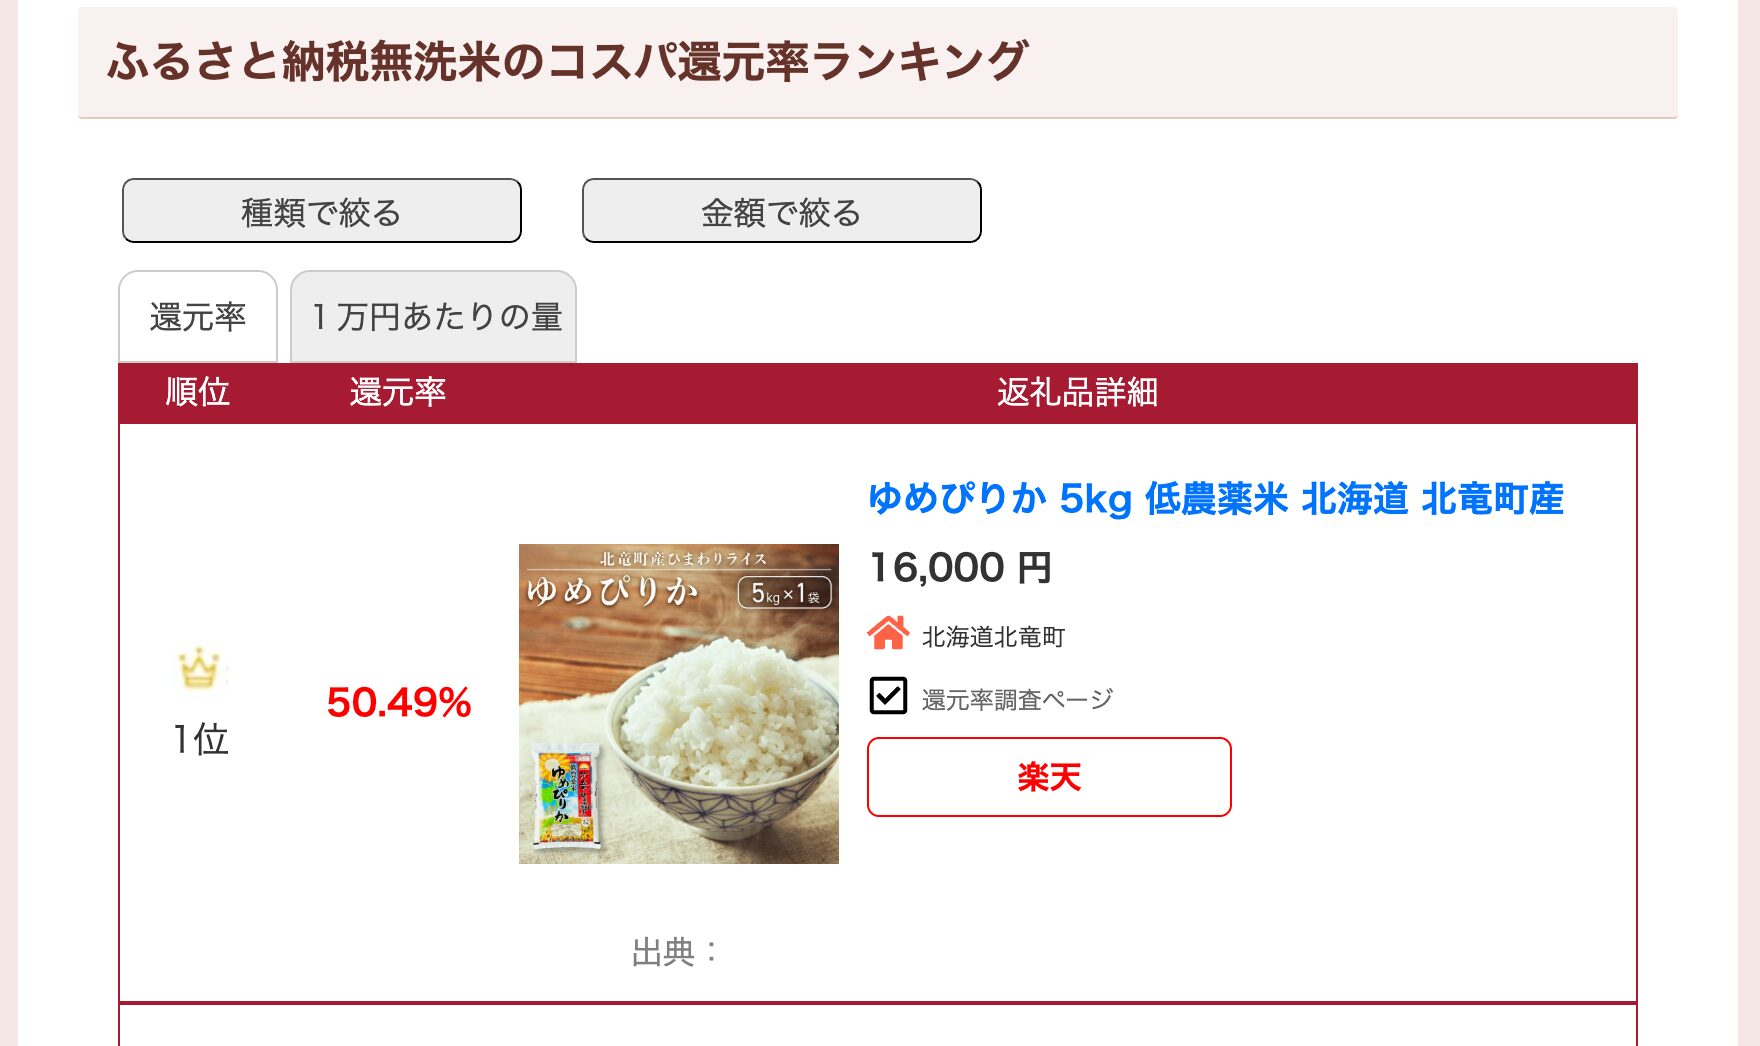Select the 50.49% return rate value
Image resolution: width=1760 pixels, height=1046 pixels.
point(398,704)
